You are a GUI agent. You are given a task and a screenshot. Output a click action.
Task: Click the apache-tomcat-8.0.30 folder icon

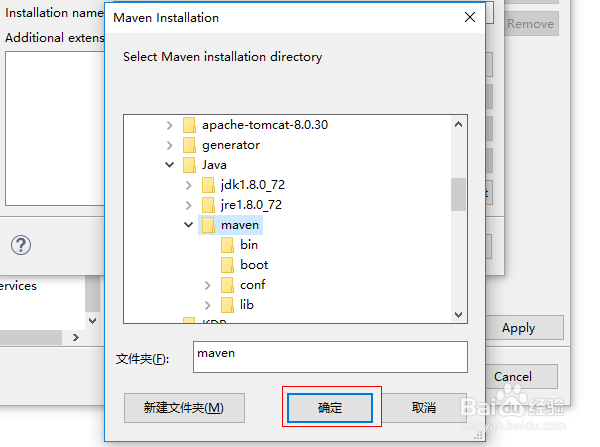[189, 125]
